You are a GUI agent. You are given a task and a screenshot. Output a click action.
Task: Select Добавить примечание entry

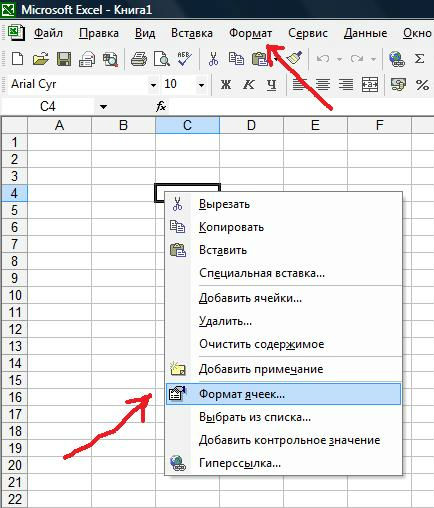283,369
